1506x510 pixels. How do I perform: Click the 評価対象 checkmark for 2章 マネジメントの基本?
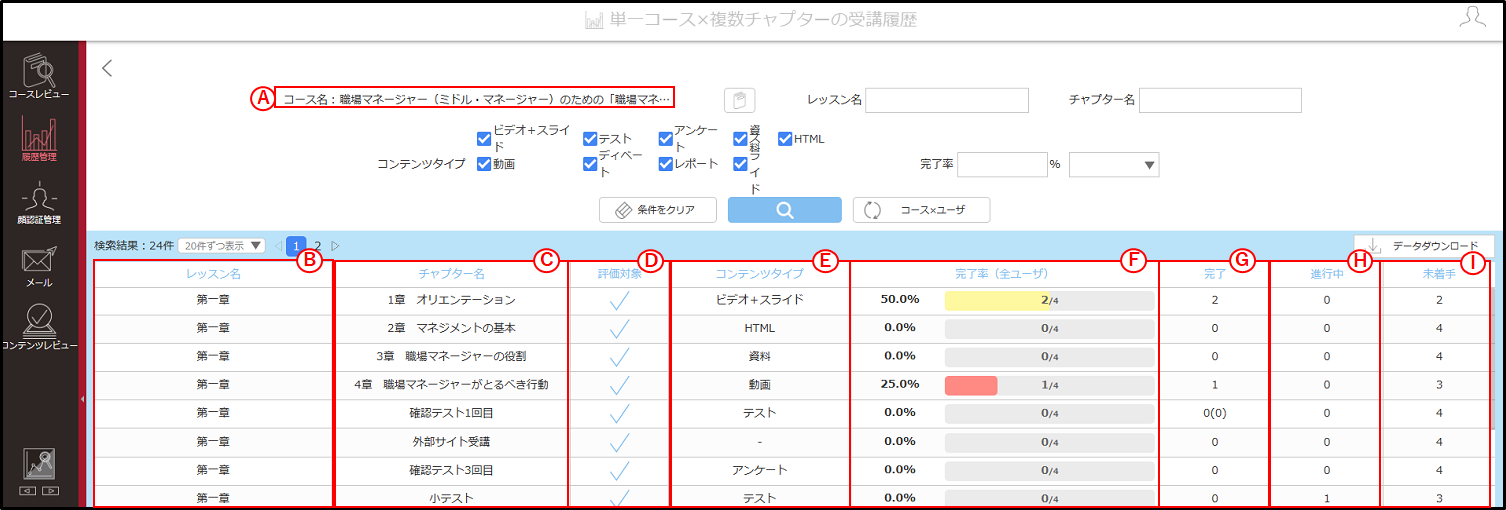619,327
